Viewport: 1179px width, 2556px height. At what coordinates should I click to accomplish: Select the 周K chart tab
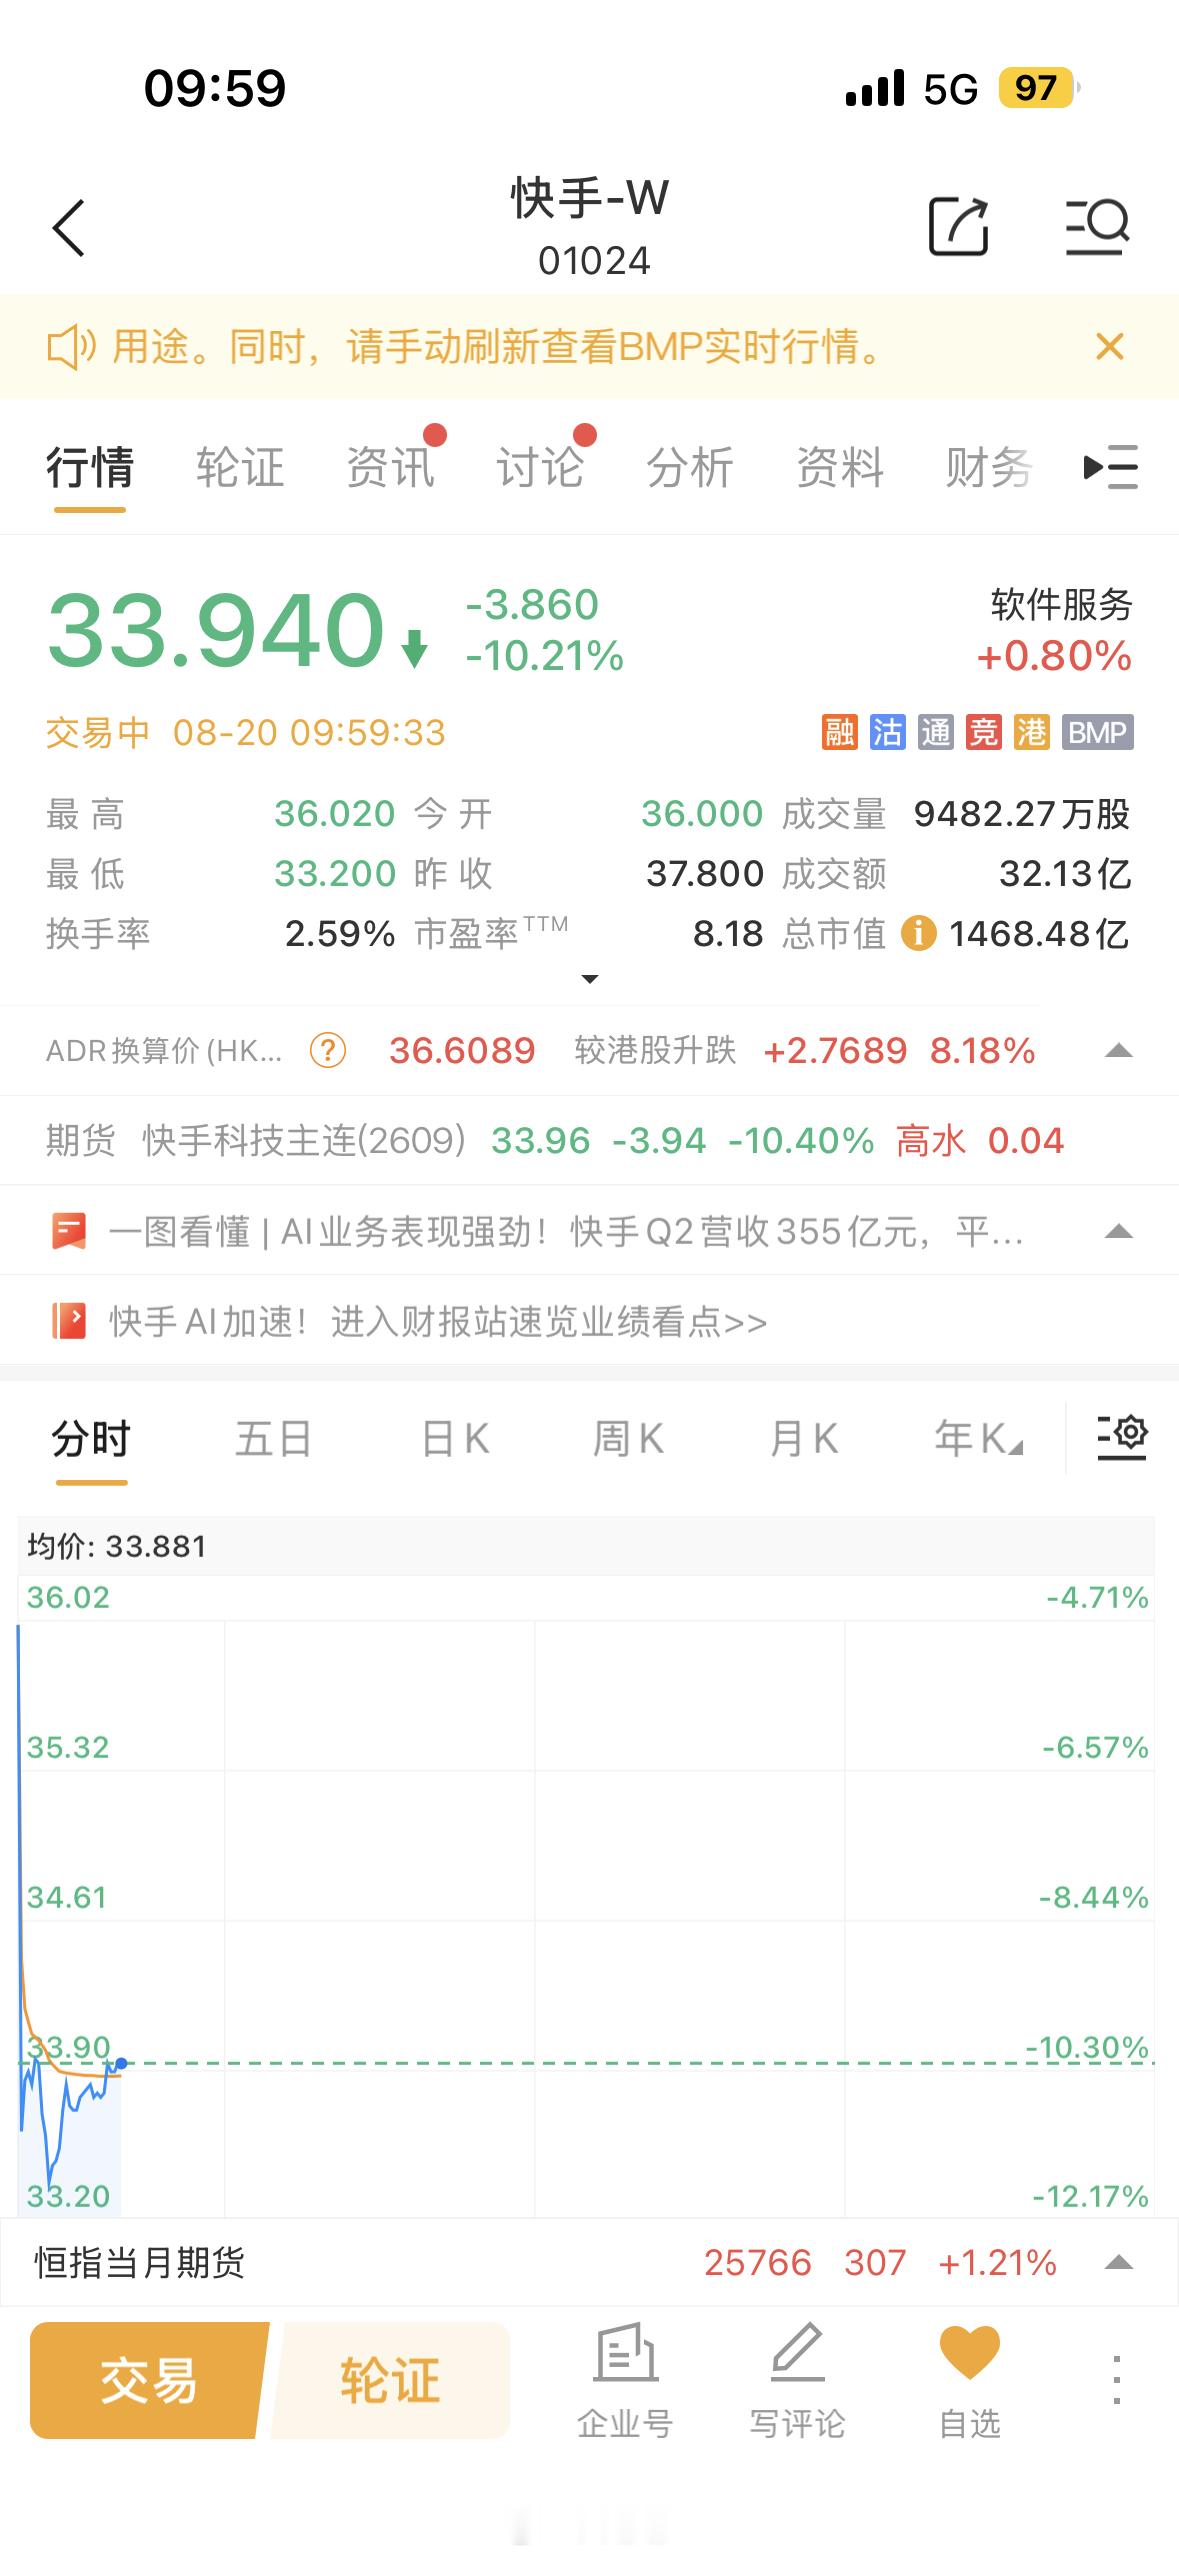(x=629, y=1439)
